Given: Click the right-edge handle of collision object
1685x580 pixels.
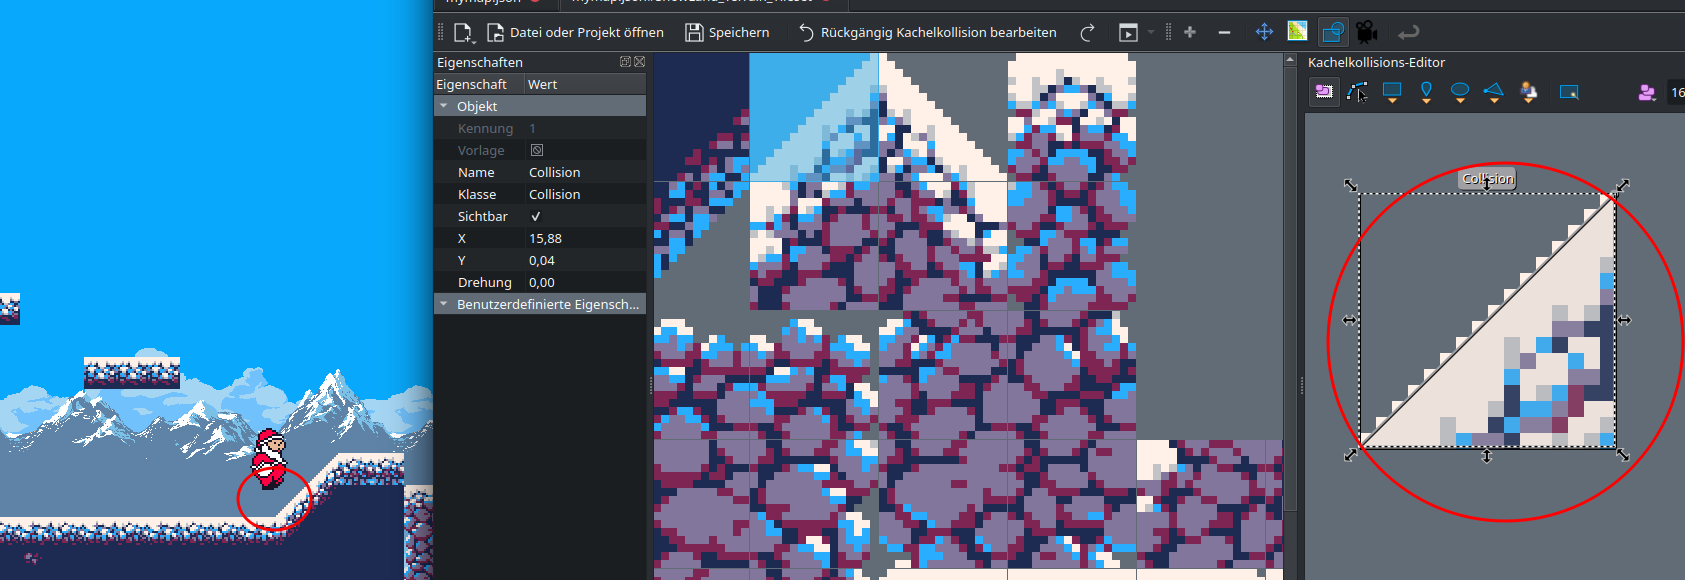Looking at the screenshot, I should pos(1624,320).
